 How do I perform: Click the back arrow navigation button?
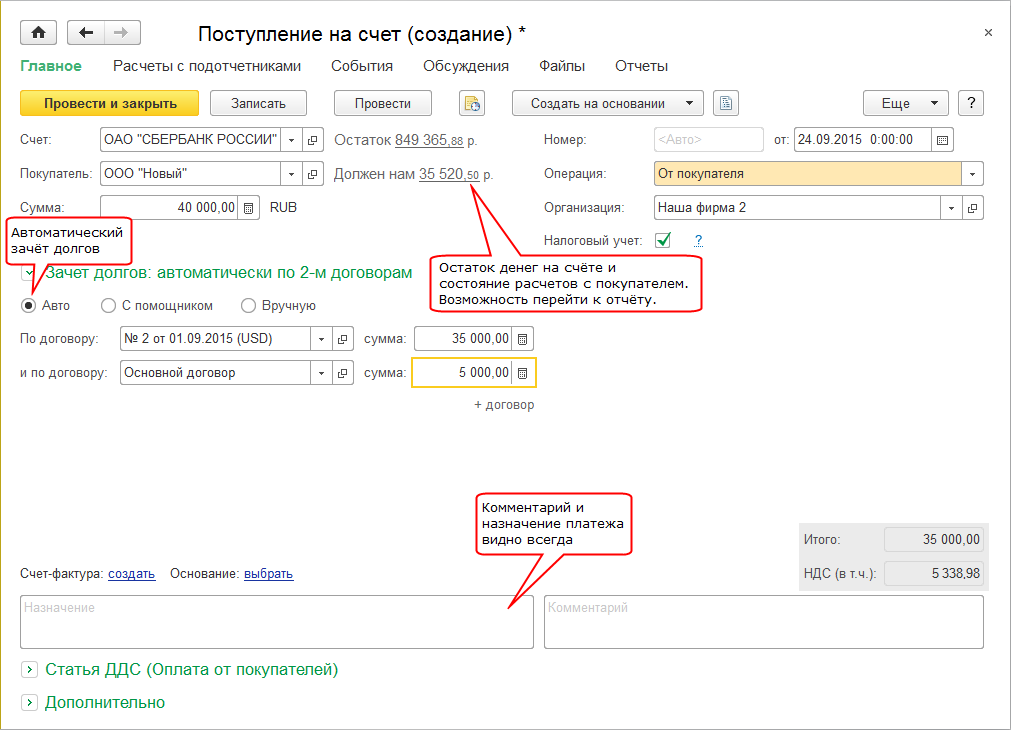pyautogui.click(x=85, y=33)
